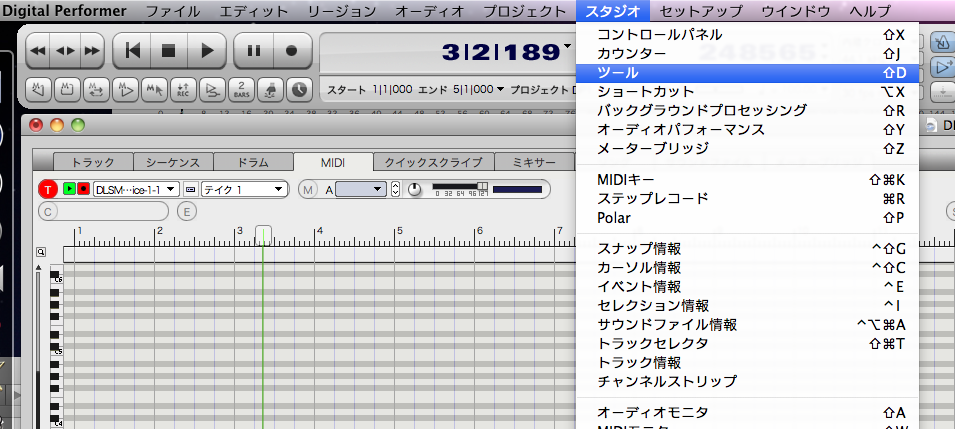Open the エンド 5|1|000 dropdown arrow
The height and width of the screenshot is (429, 955).
501,90
